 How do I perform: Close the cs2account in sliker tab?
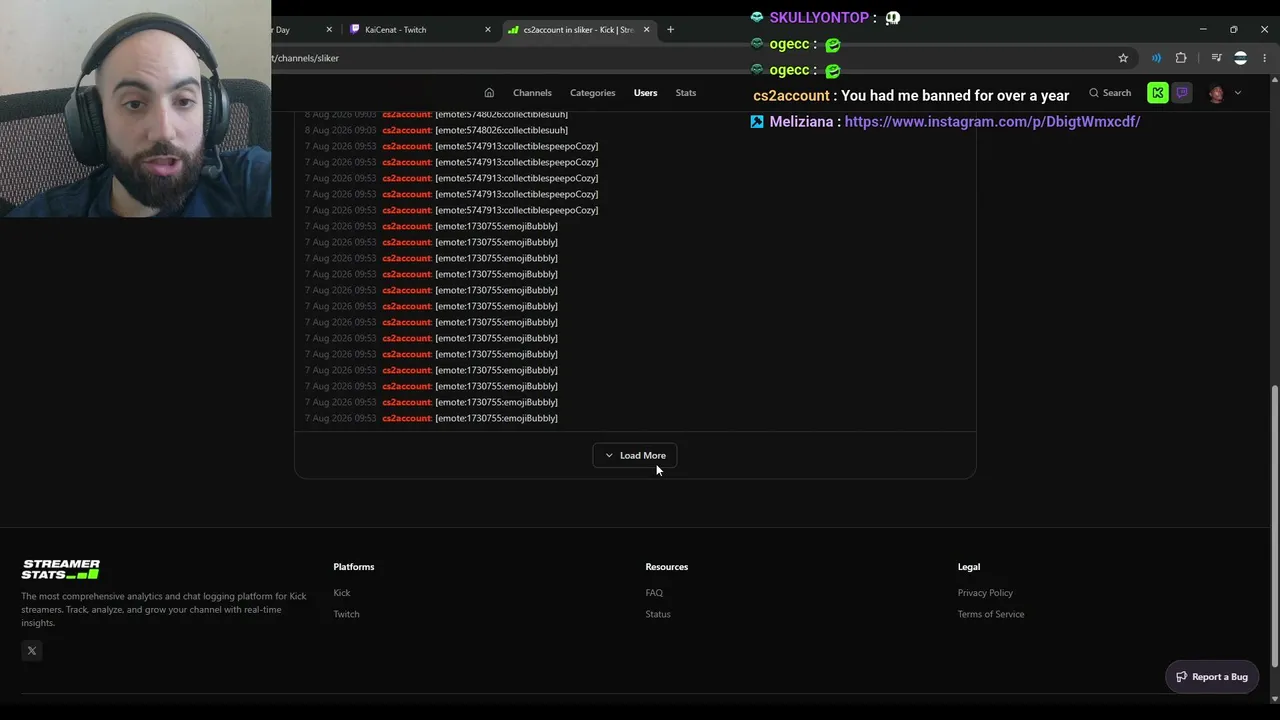pyautogui.click(x=646, y=30)
